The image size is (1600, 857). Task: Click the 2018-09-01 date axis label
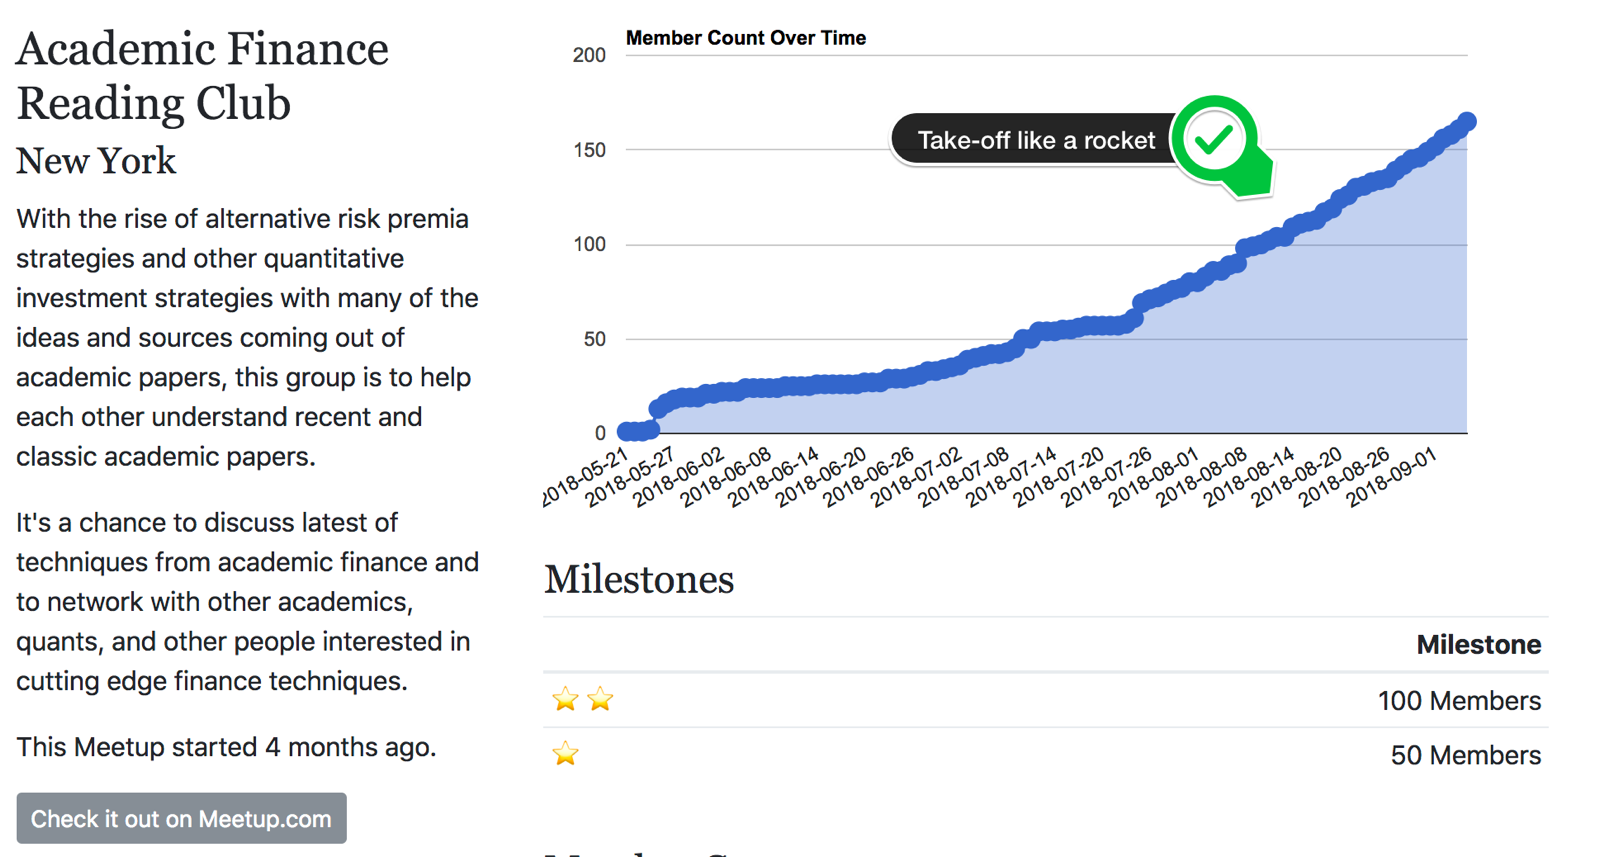[x=1391, y=477]
